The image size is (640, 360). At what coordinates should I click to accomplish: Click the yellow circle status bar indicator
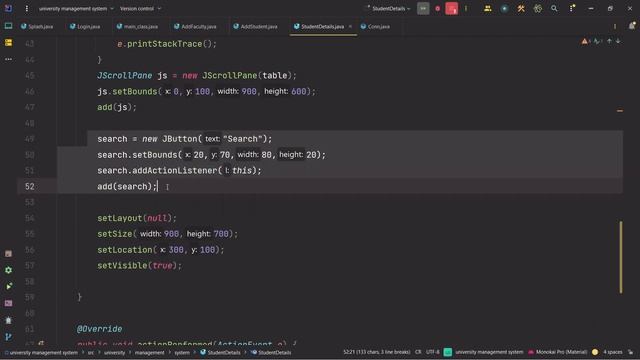click(595, 352)
